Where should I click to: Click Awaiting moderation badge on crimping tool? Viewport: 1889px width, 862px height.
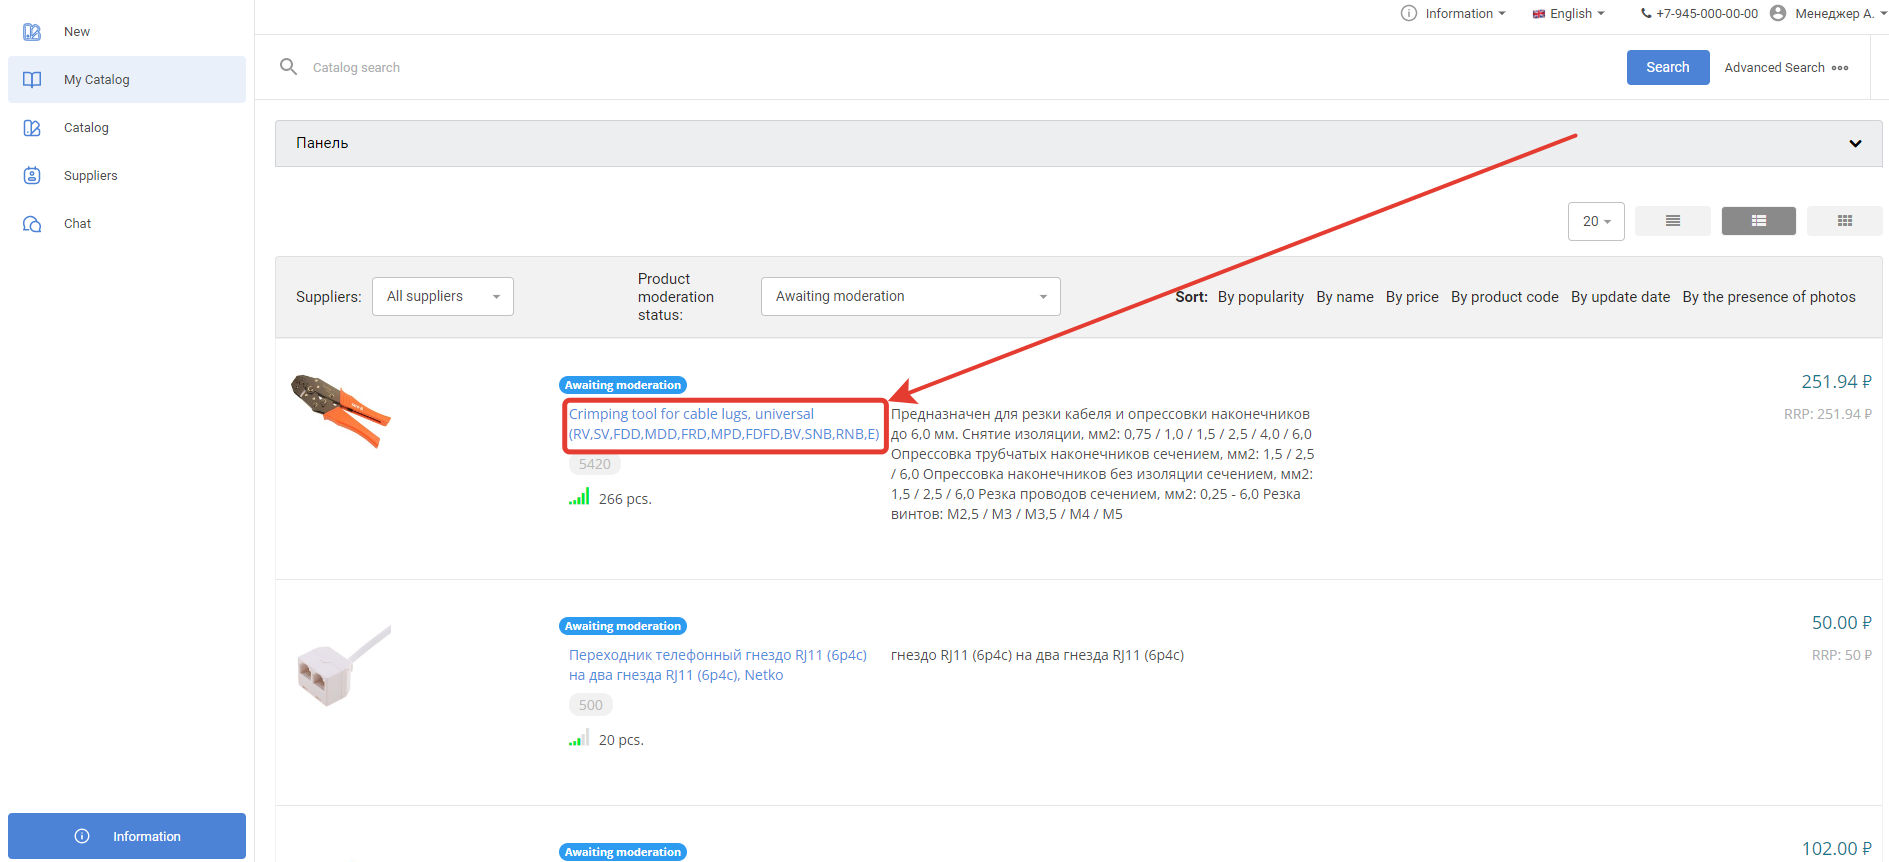(x=623, y=385)
